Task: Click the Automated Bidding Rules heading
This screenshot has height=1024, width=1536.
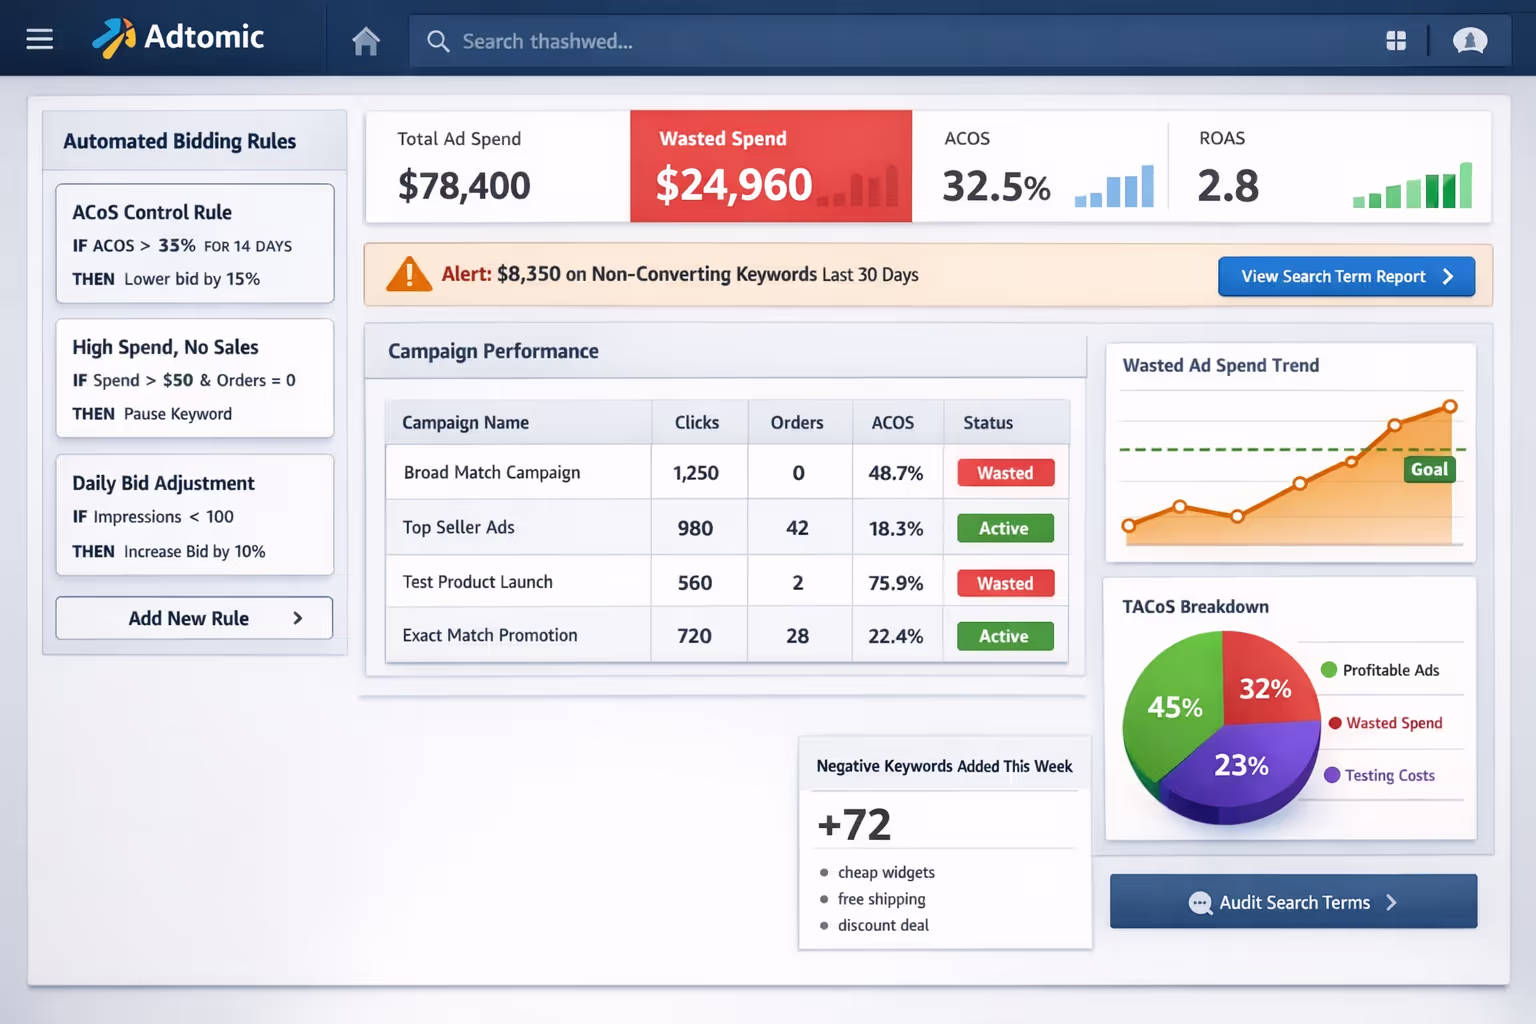Action: point(180,141)
